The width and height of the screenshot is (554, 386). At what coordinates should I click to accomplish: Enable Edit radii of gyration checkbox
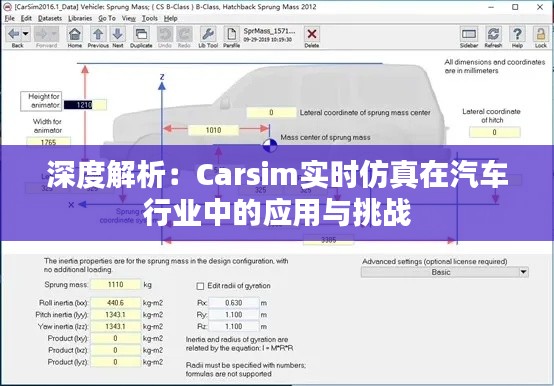pos(200,286)
